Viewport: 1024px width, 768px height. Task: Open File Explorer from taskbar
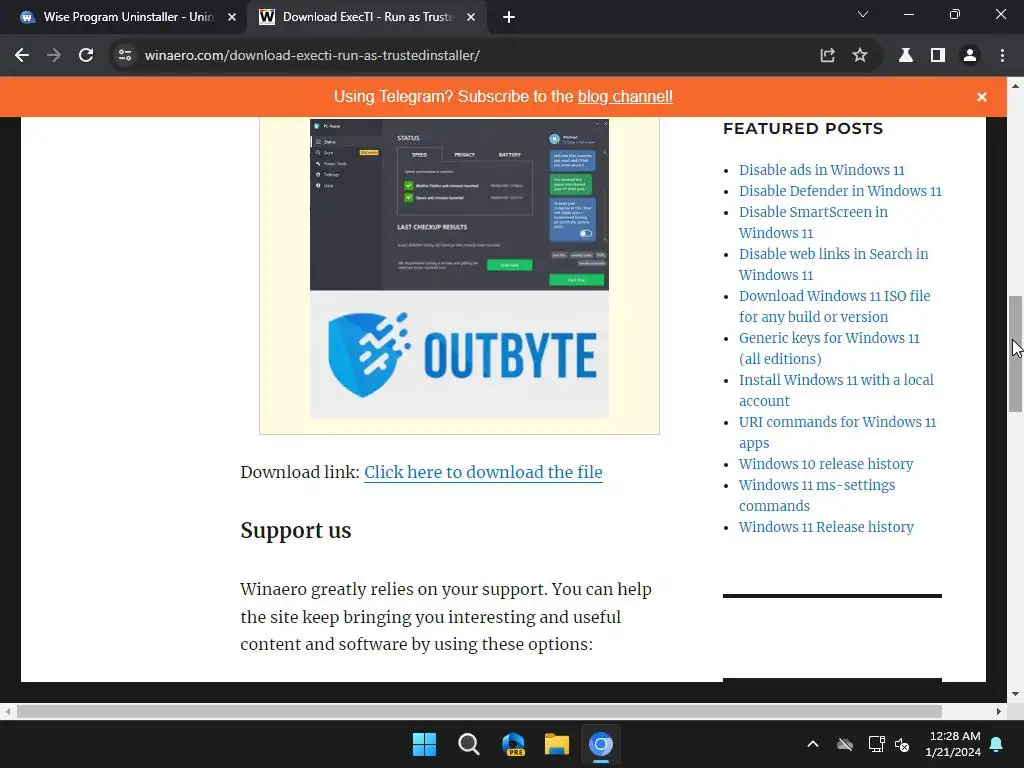556,744
